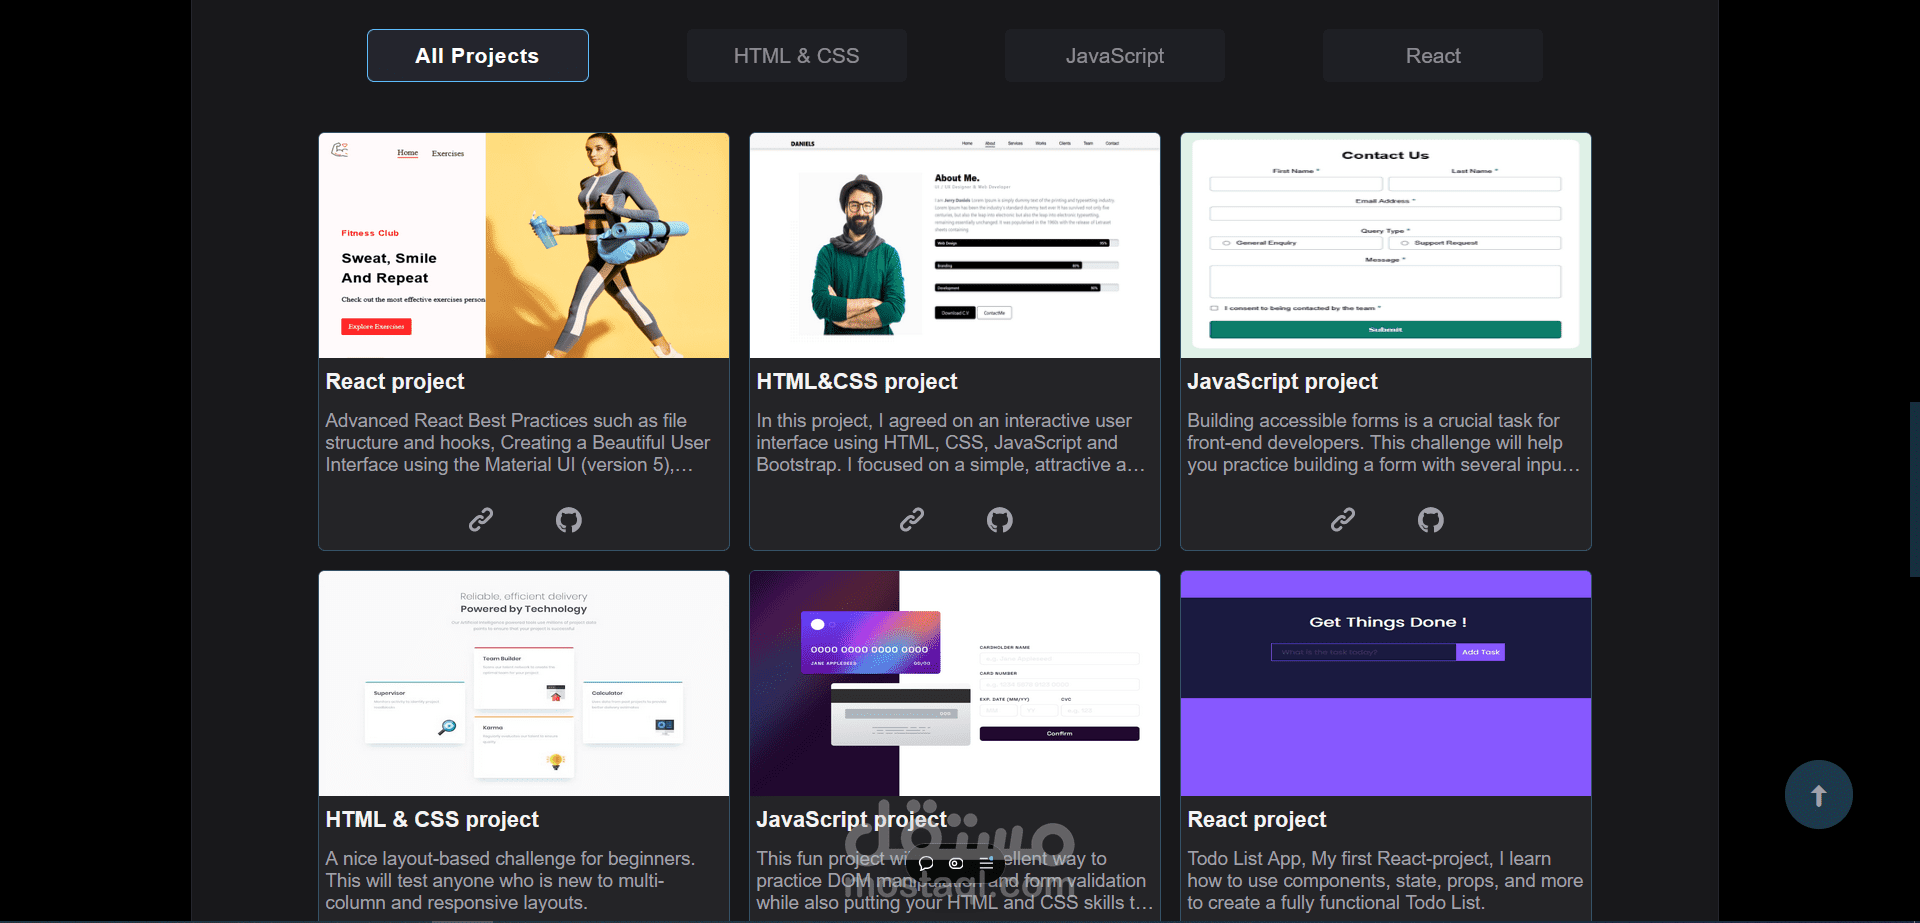Filter projects by JavaScript tab
Image resolution: width=1920 pixels, height=923 pixels.
[x=1115, y=56]
